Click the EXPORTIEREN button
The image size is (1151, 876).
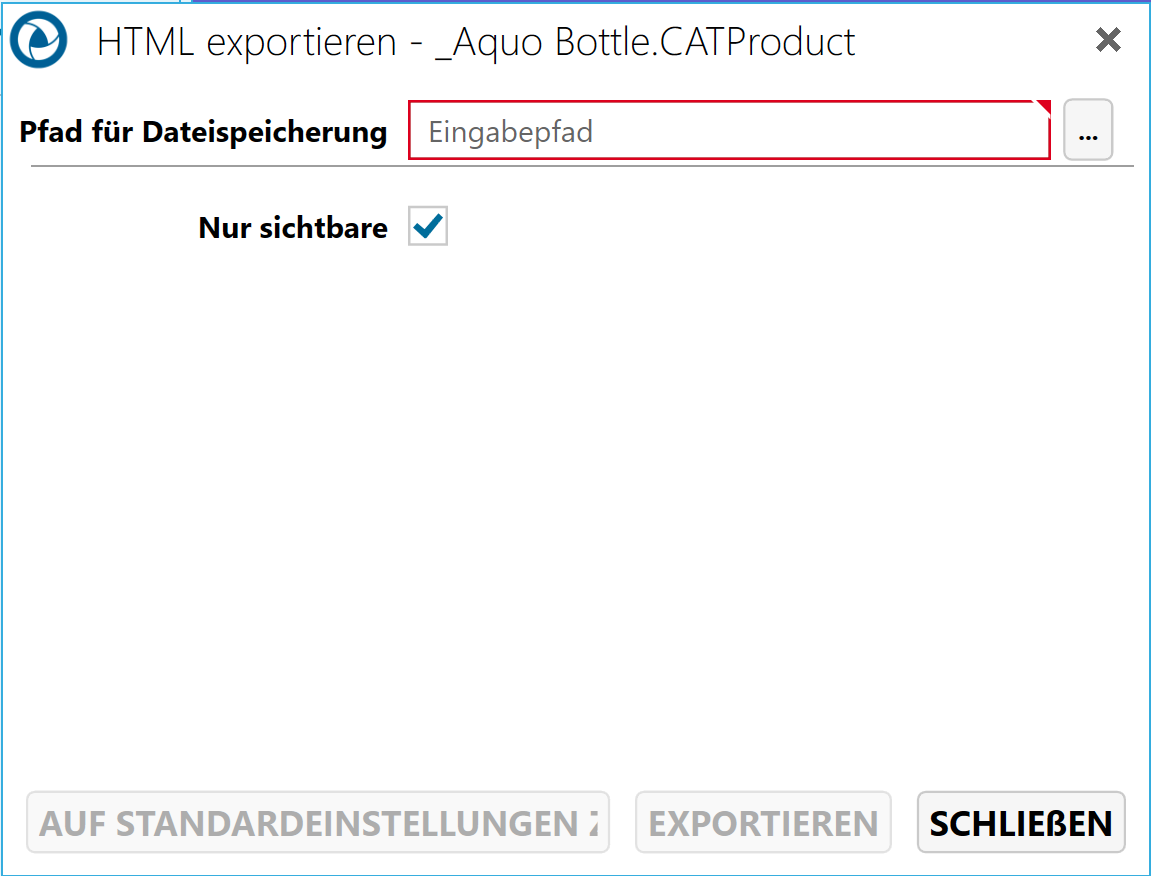(x=763, y=823)
